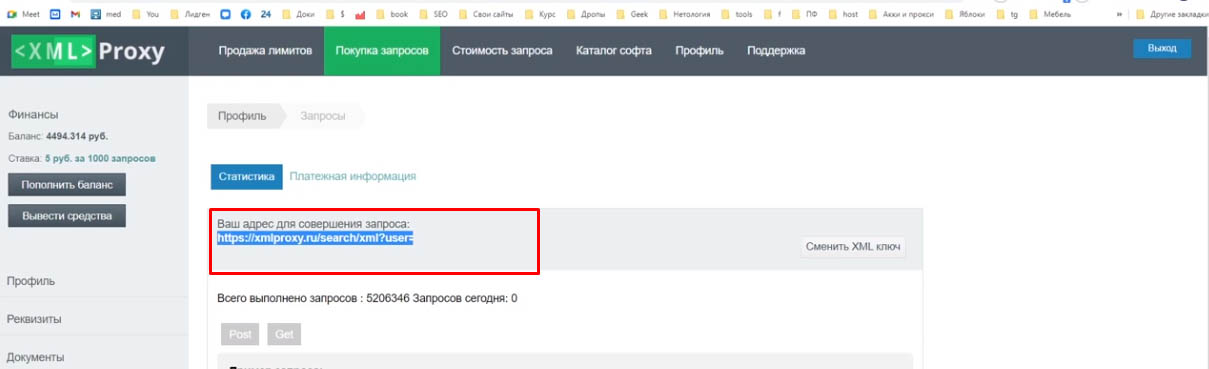Open Профиль in the left sidebar
The image size is (1209, 369).
(x=31, y=281)
